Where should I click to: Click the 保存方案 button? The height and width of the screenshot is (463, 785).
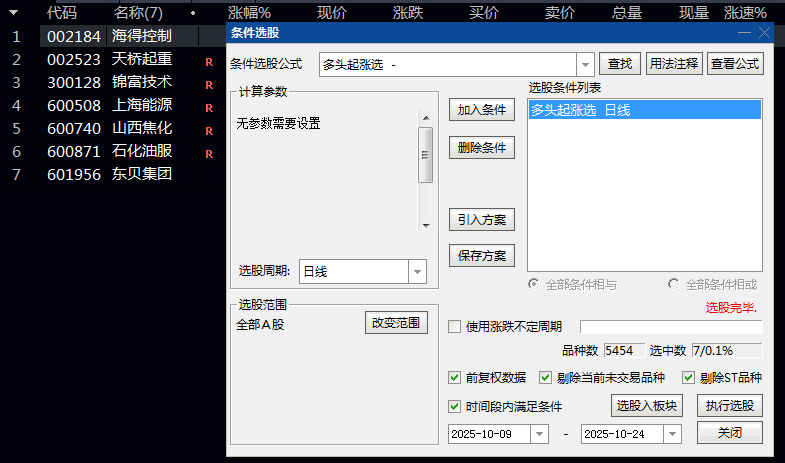(482, 256)
